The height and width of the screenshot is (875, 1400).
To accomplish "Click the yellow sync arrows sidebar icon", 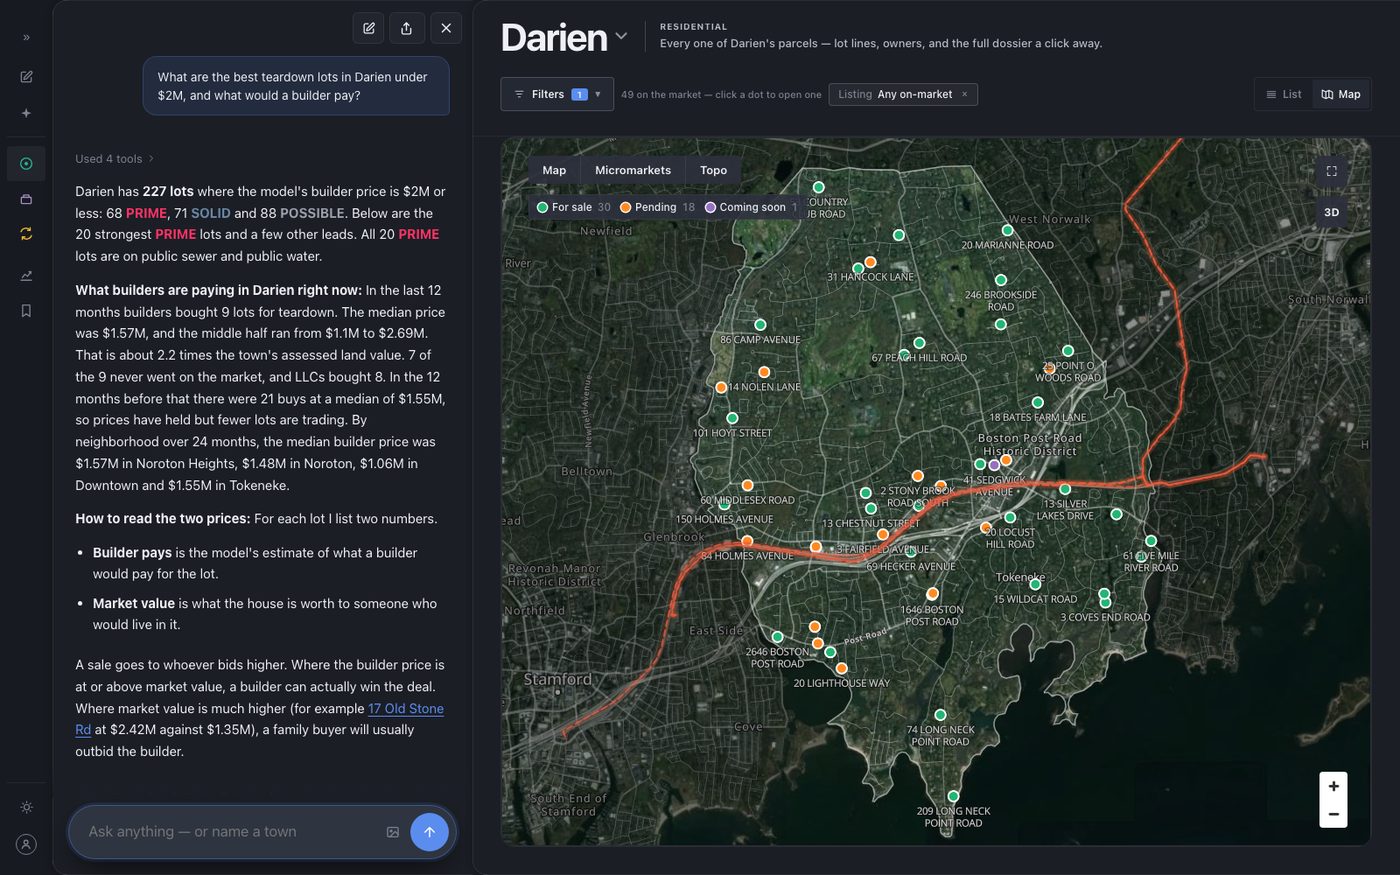I will (26, 233).
